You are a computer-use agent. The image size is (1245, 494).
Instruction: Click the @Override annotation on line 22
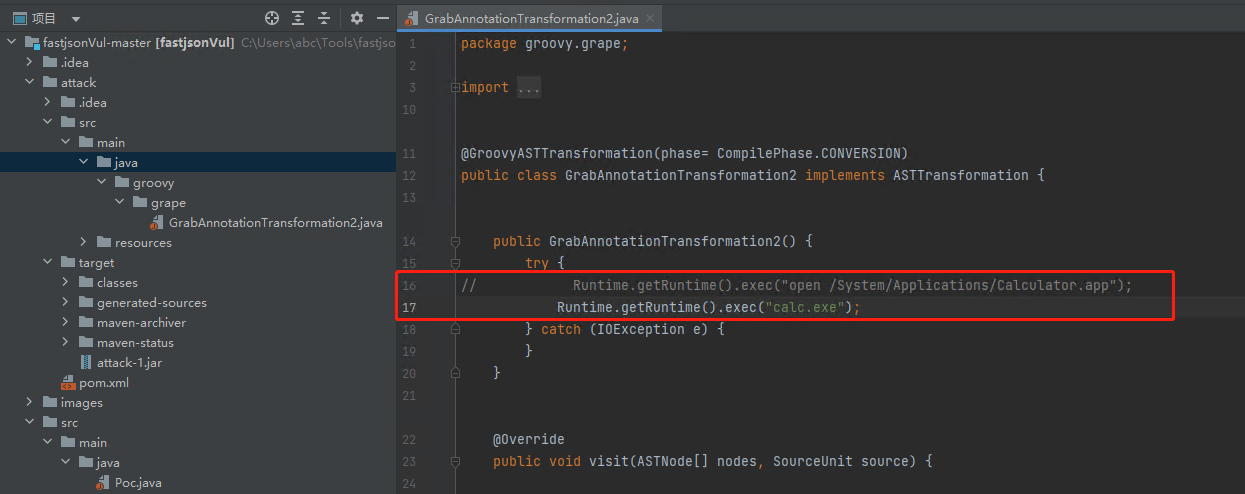tap(528, 439)
